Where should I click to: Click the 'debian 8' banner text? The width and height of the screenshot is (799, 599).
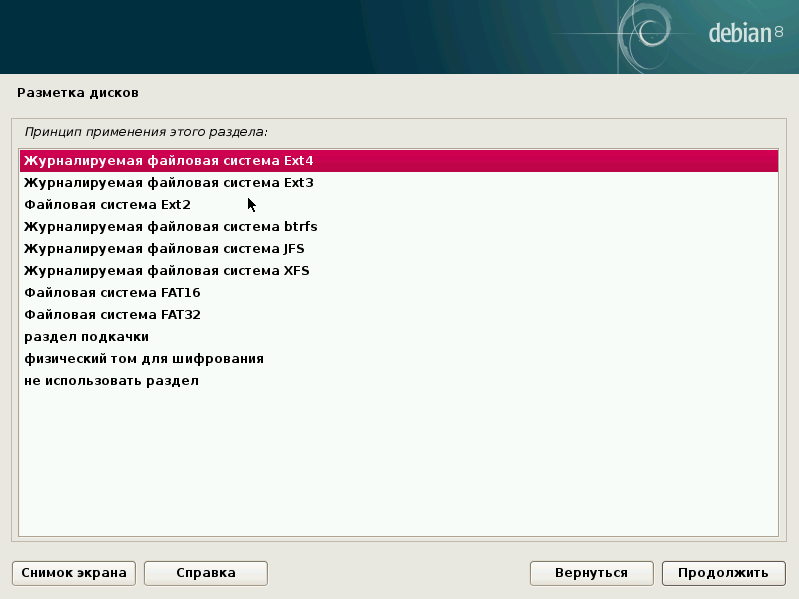pos(745,33)
